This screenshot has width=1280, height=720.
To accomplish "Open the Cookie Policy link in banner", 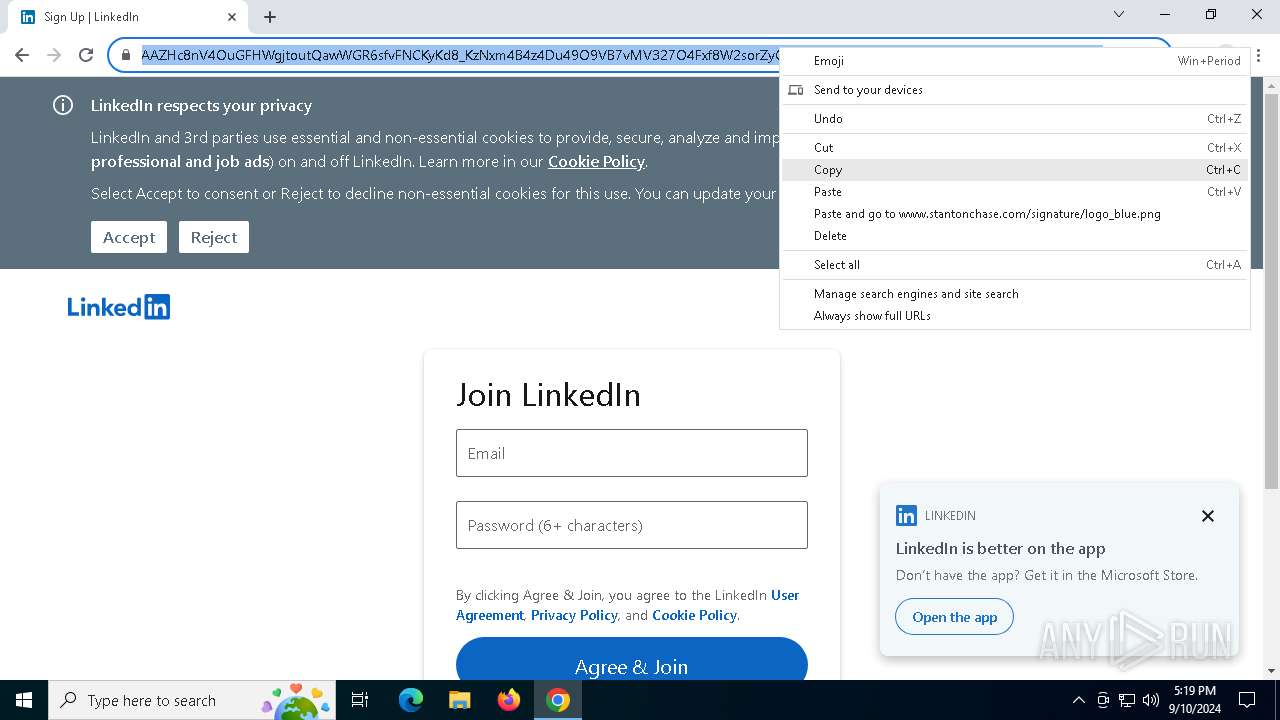I will pos(596,161).
